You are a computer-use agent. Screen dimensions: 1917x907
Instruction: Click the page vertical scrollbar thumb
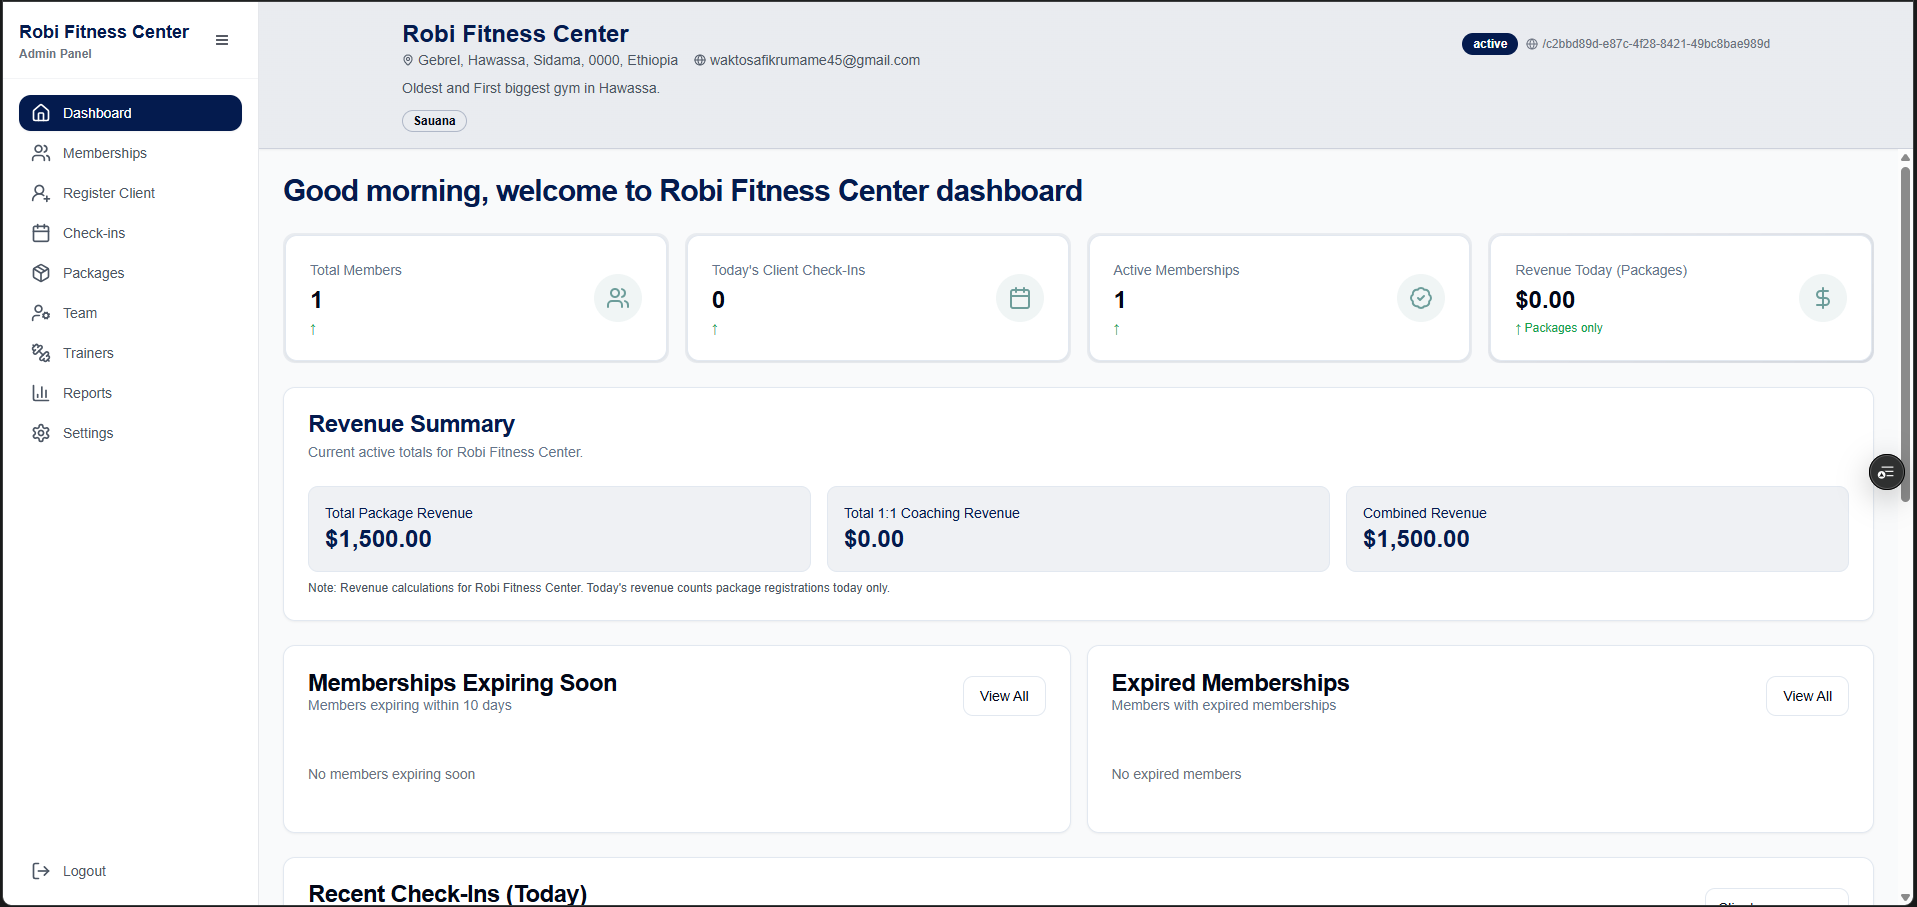(x=1905, y=335)
